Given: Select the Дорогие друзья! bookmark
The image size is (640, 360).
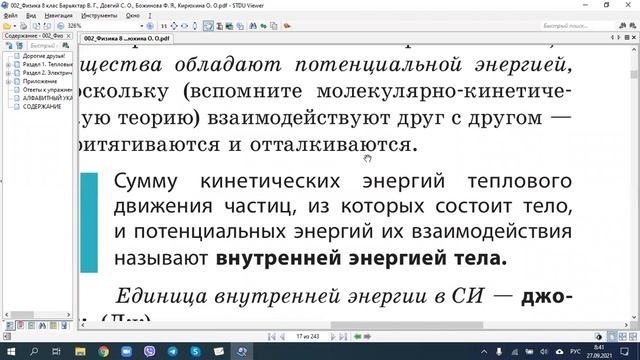Looking at the screenshot, I should point(44,56).
